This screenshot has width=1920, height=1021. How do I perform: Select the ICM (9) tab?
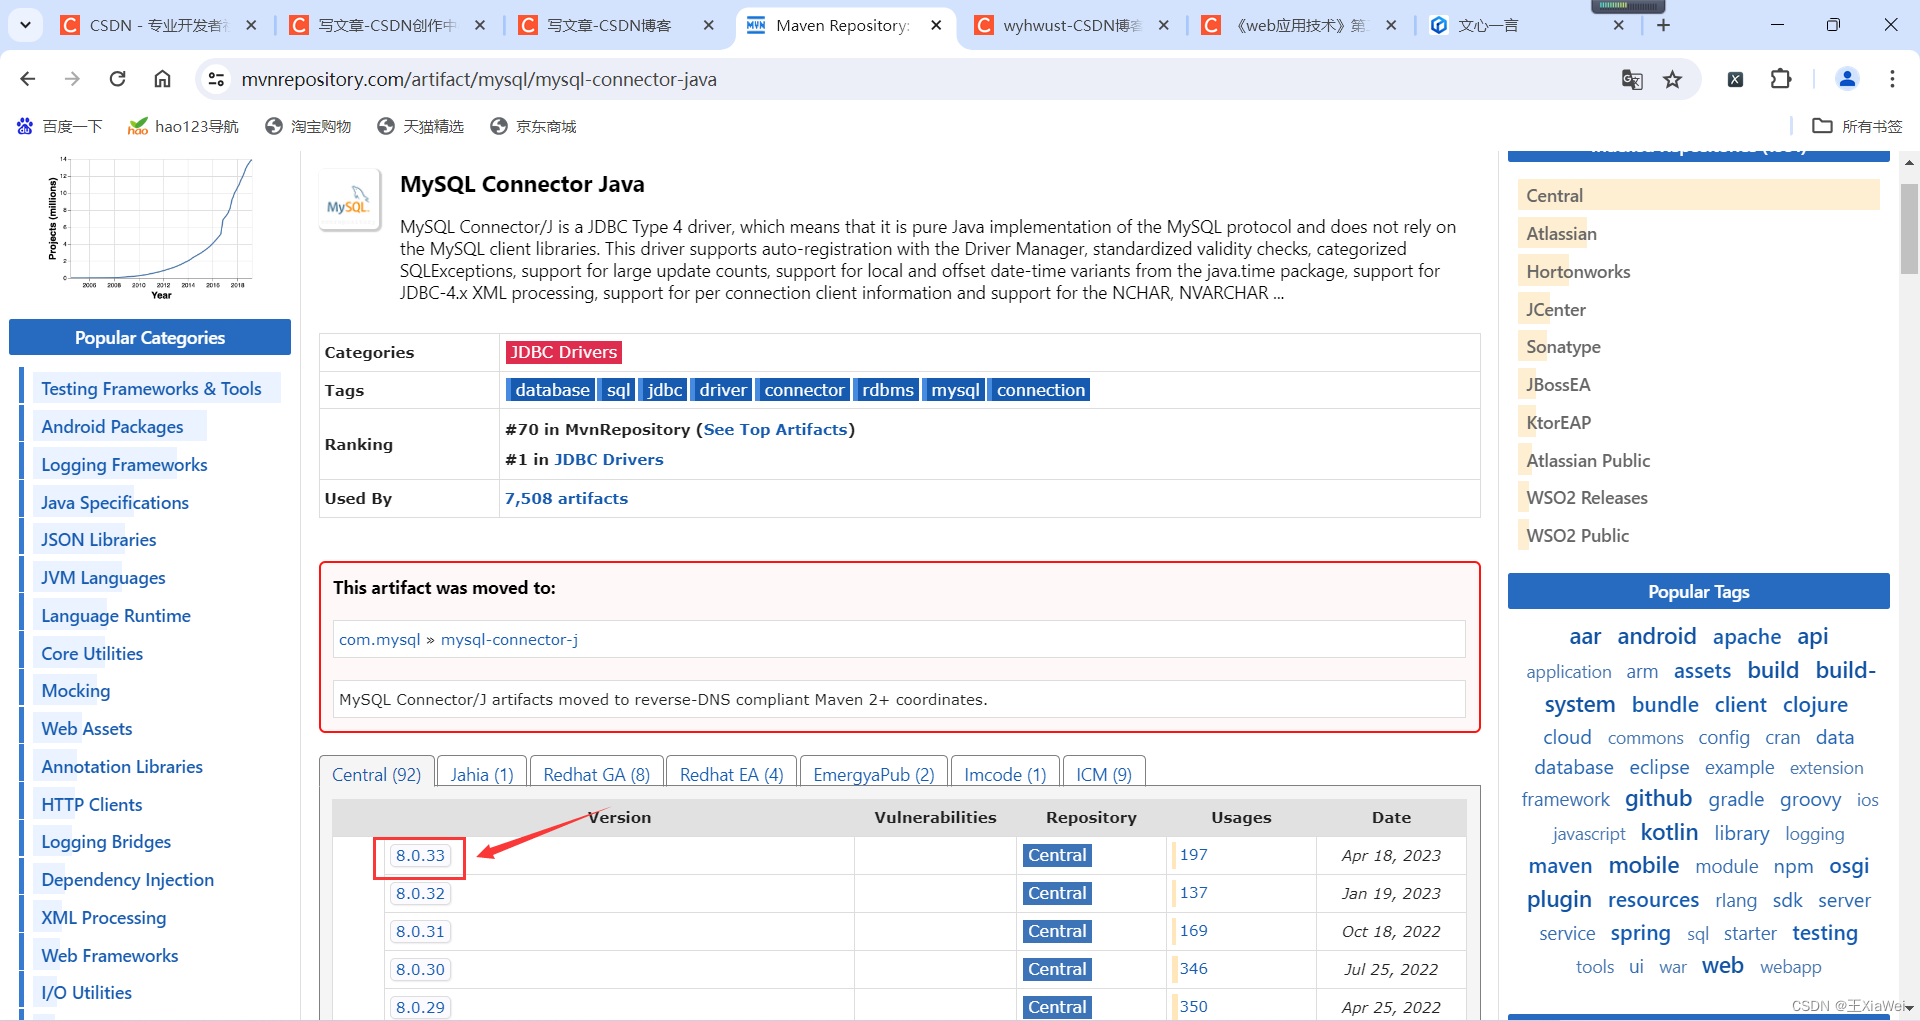tap(1104, 774)
